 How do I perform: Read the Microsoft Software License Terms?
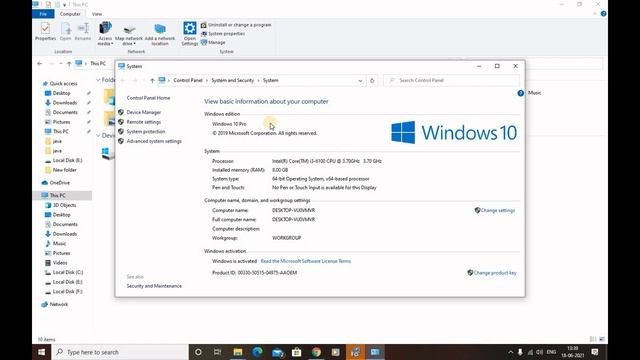[x=306, y=261]
